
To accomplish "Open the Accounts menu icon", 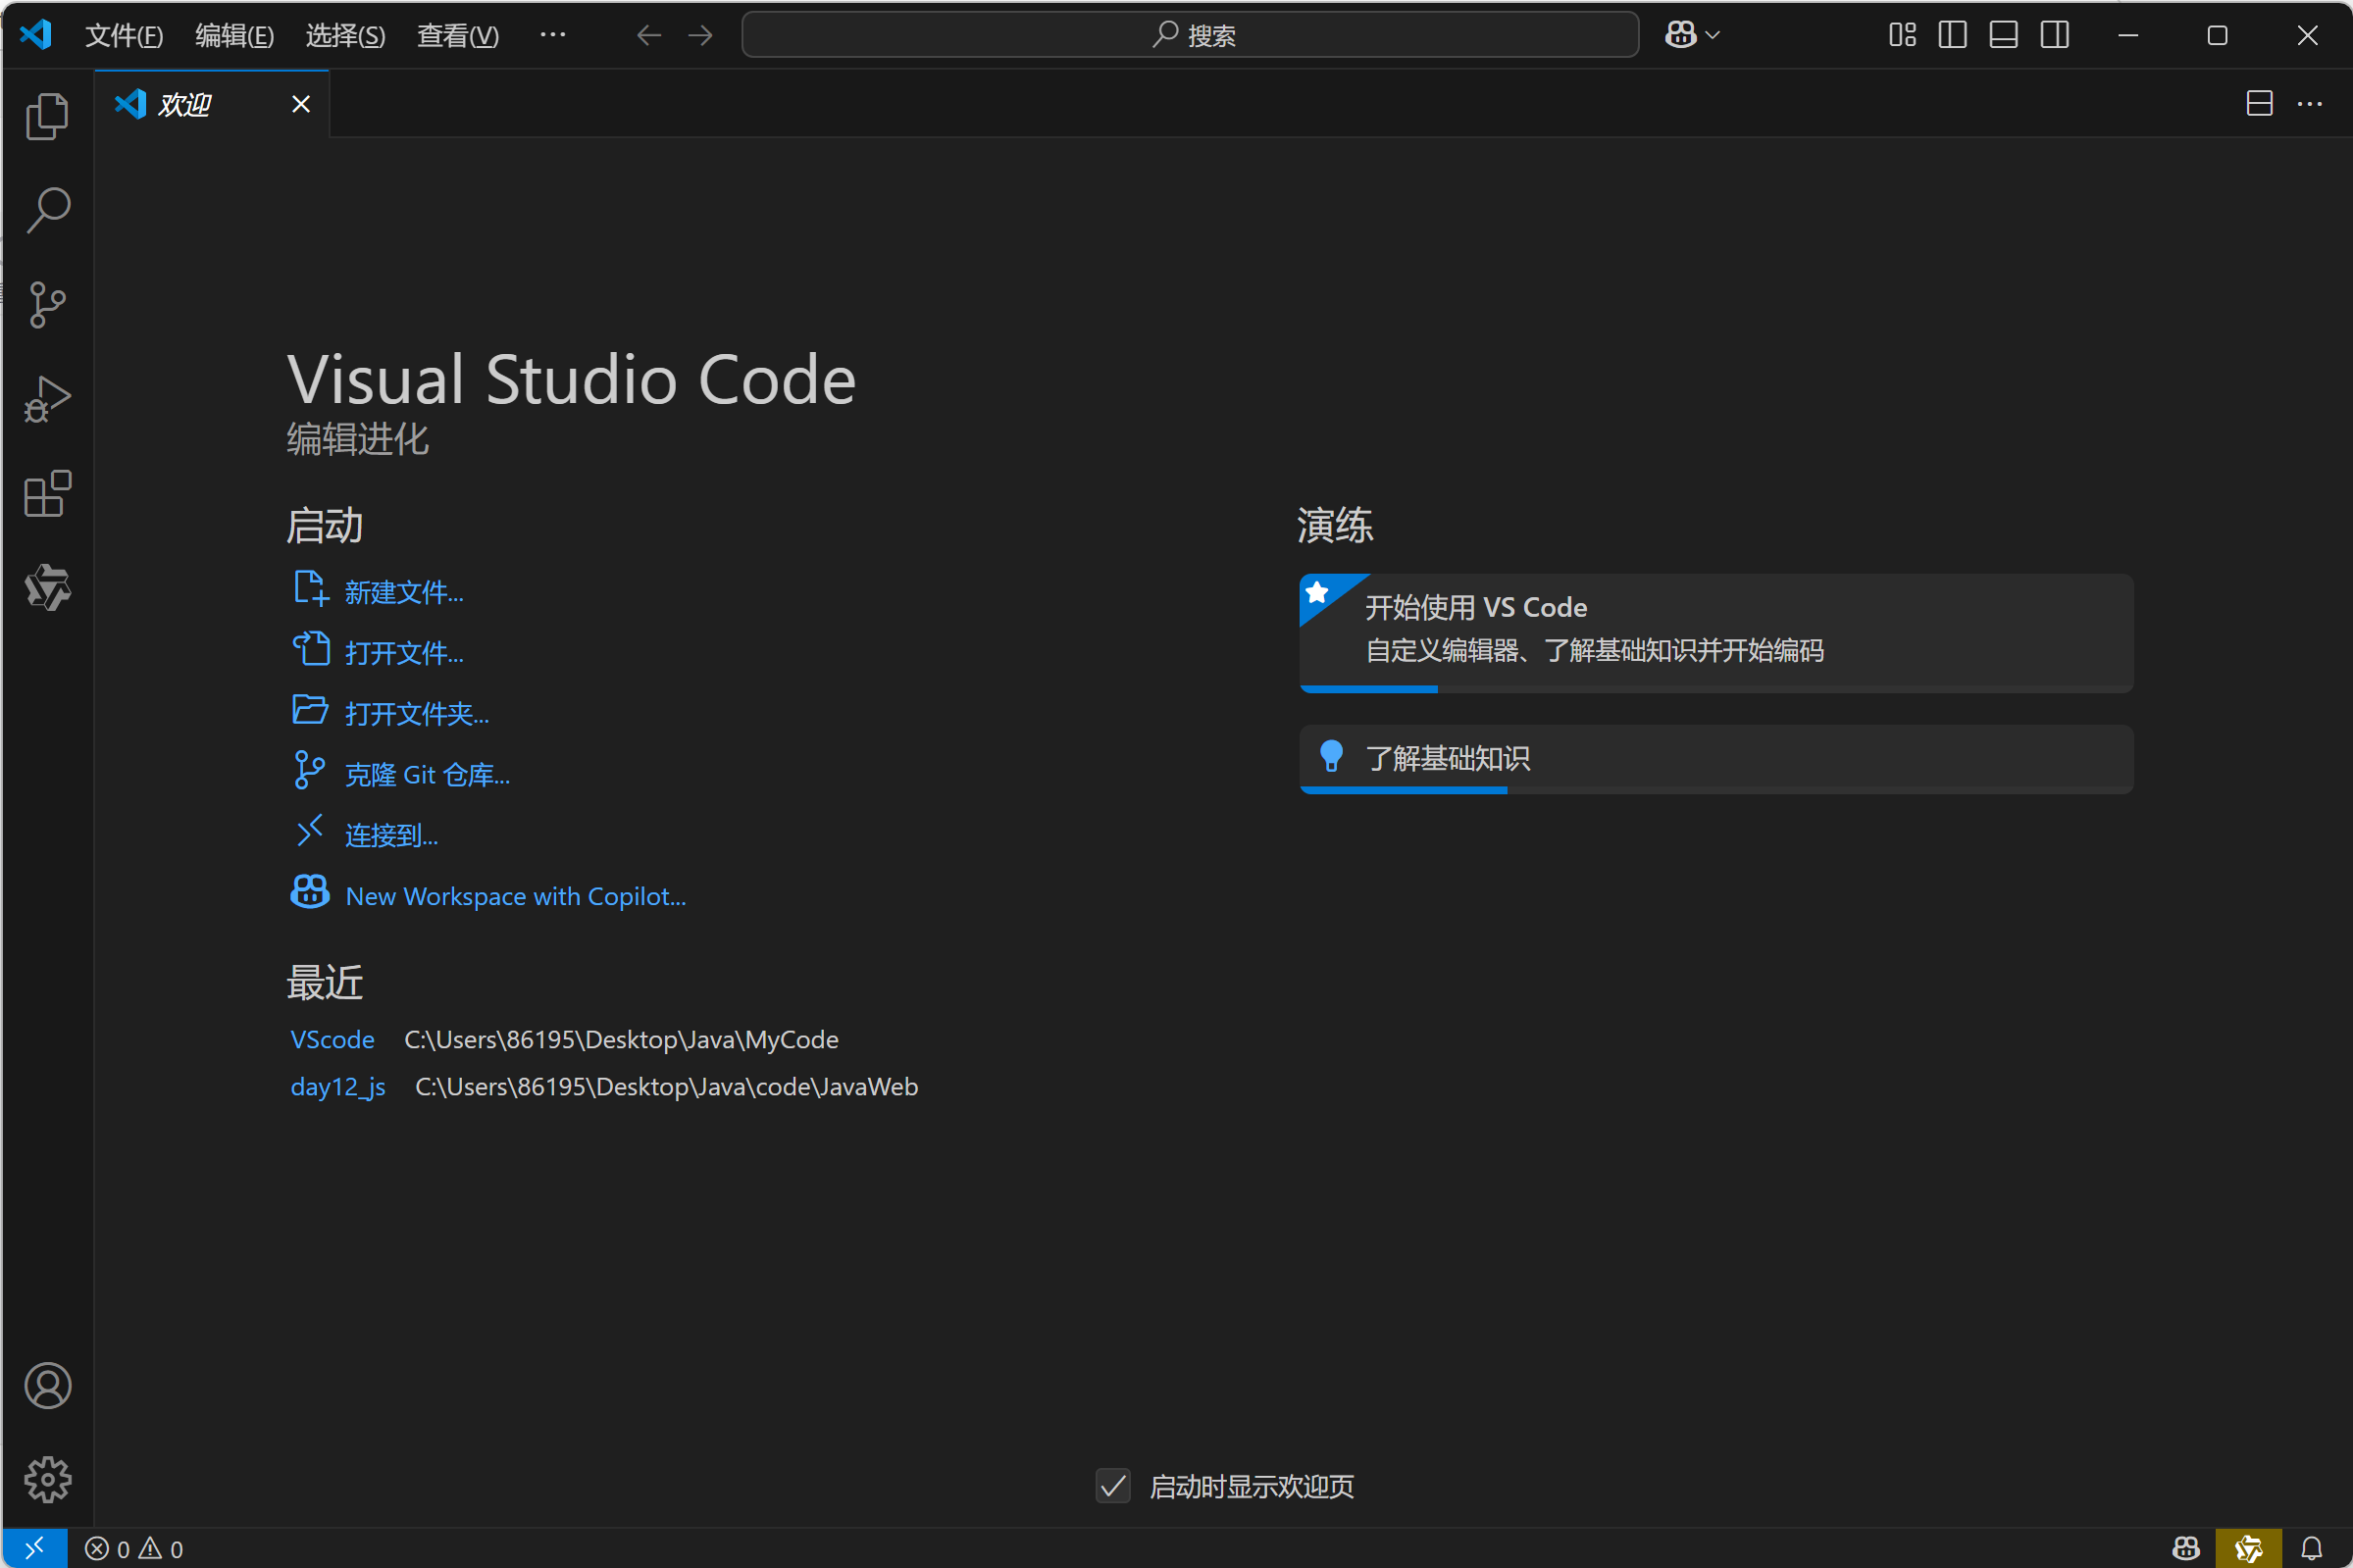I will 47,1386.
